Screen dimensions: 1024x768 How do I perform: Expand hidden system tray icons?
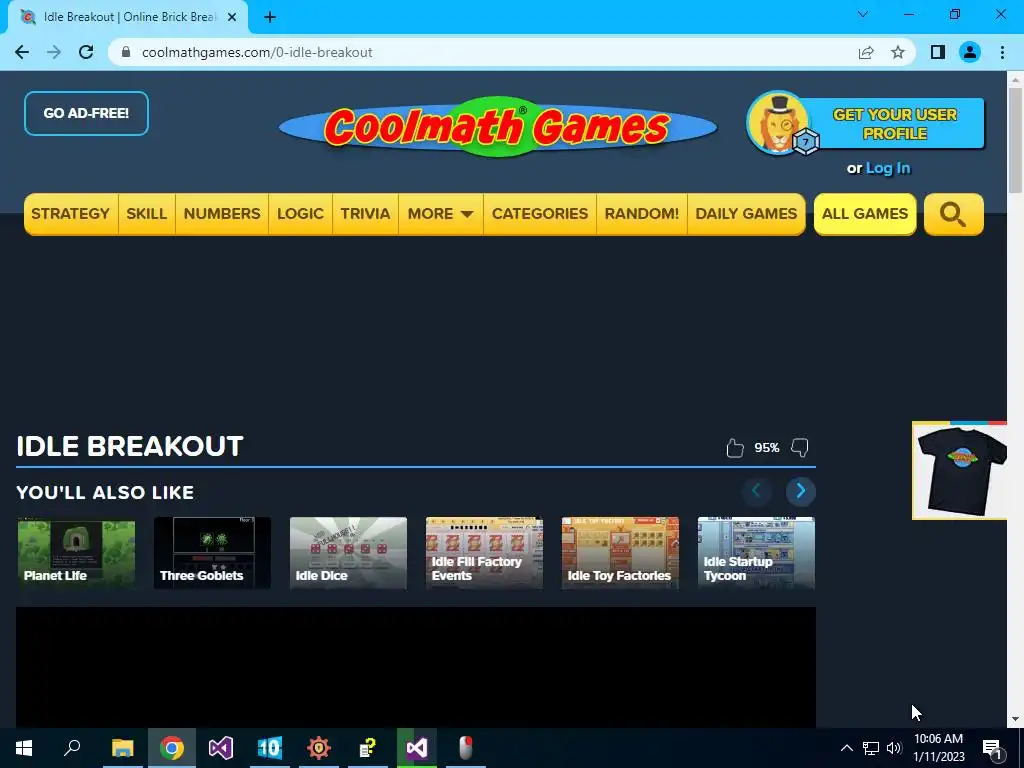pos(846,748)
